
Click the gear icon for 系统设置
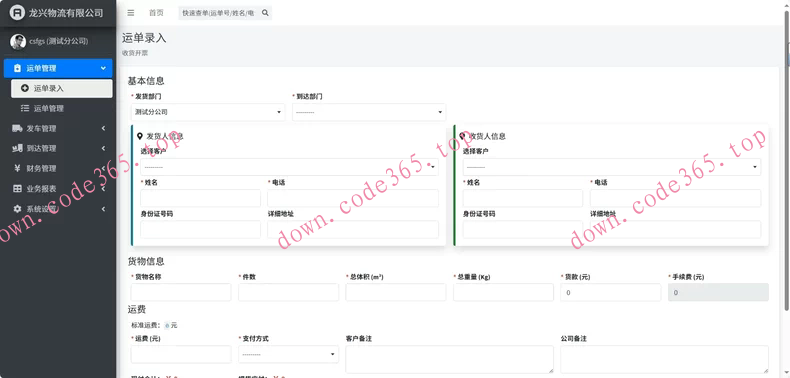pyautogui.click(x=18, y=209)
